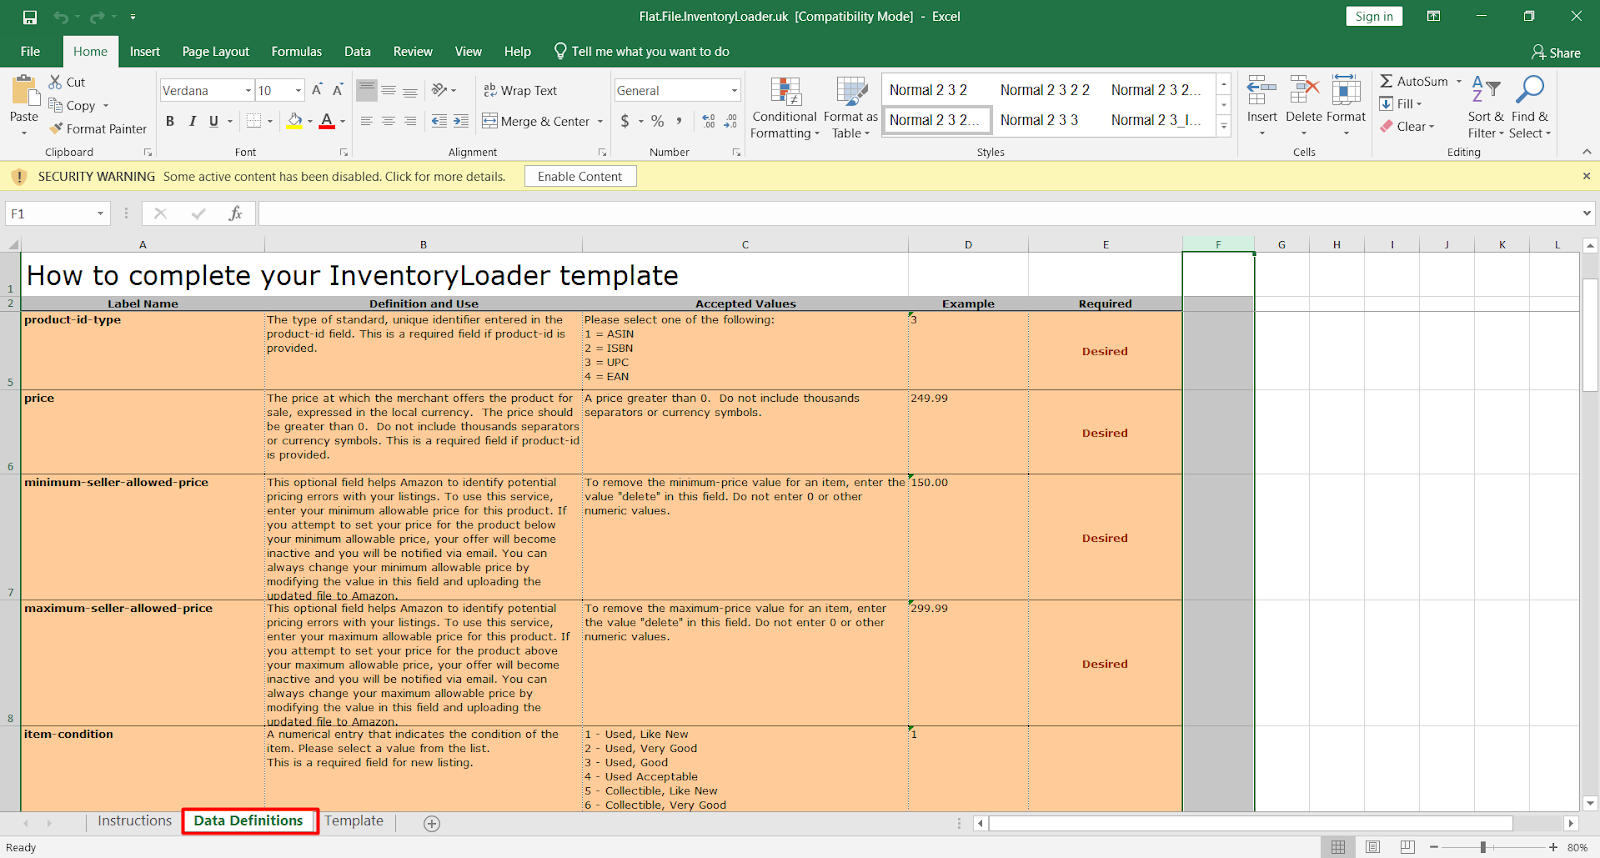Expand the Name Box dropdown
The image size is (1600, 858).
pos(100,213)
